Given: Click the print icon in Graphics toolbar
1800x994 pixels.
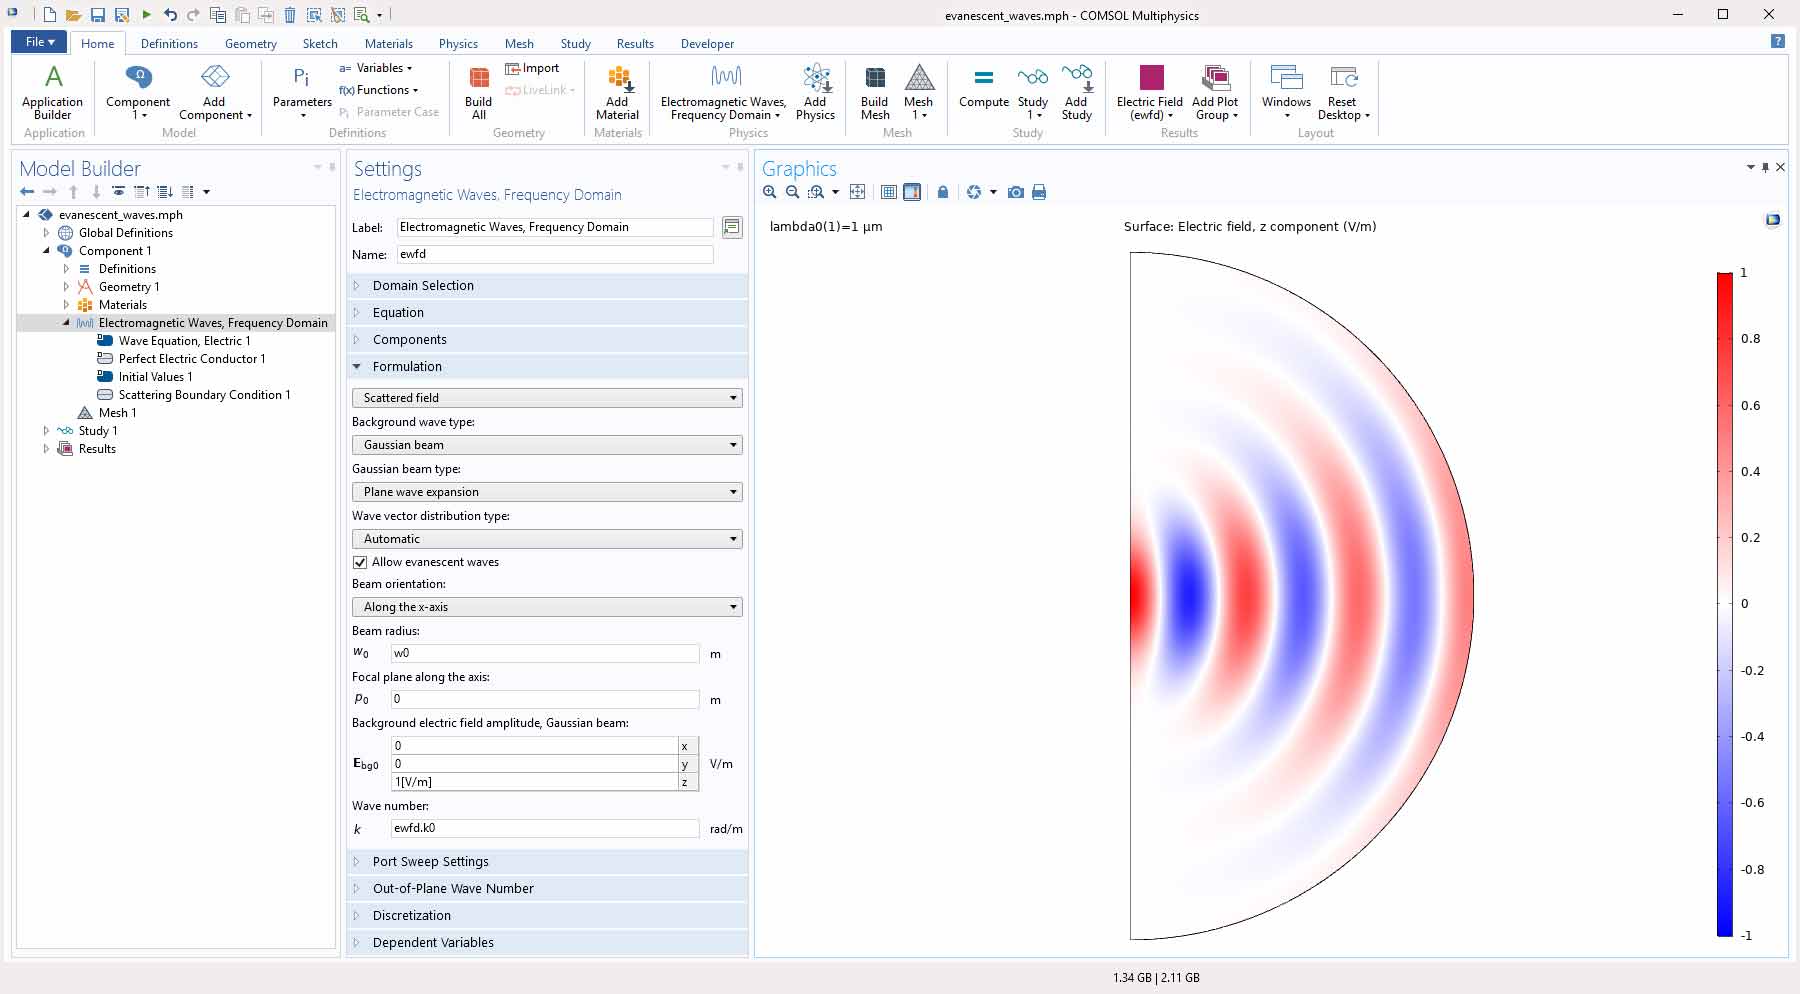Looking at the screenshot, I should (x=1039, y=192).
